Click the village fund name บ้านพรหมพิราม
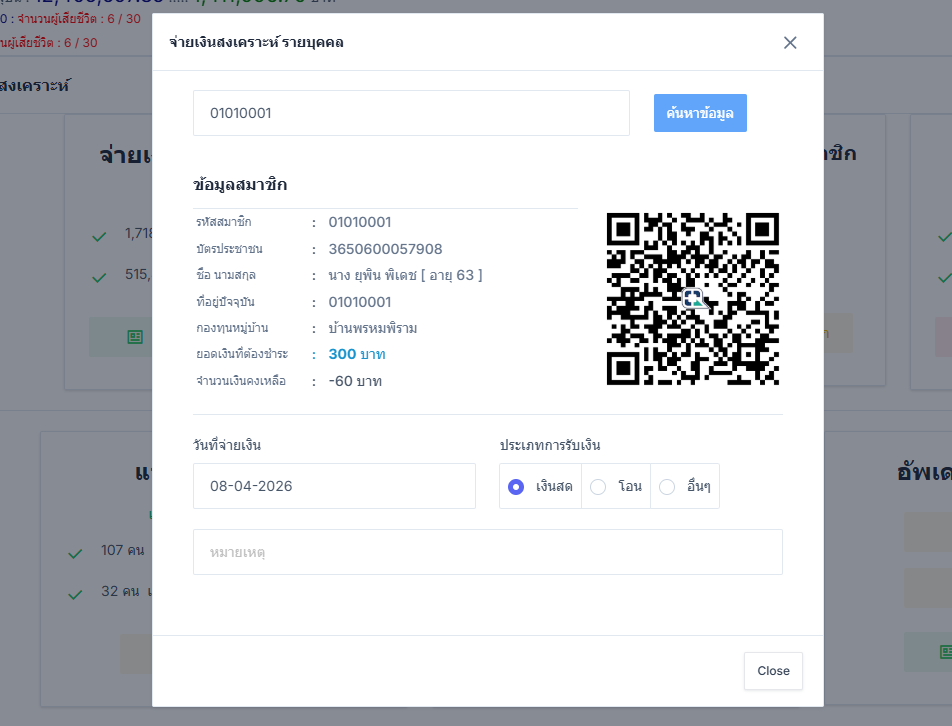 [x=373, y=328]
